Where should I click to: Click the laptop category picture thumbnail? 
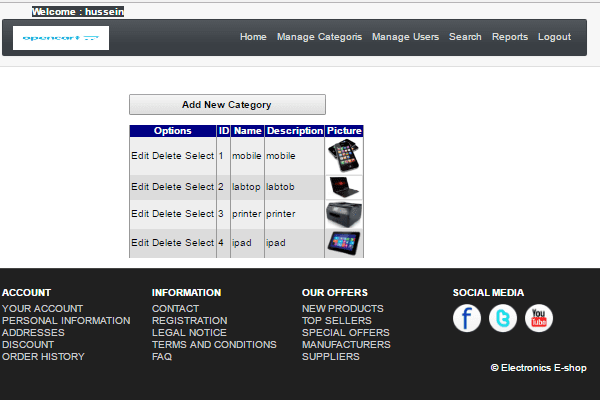[x=344, y=187]
